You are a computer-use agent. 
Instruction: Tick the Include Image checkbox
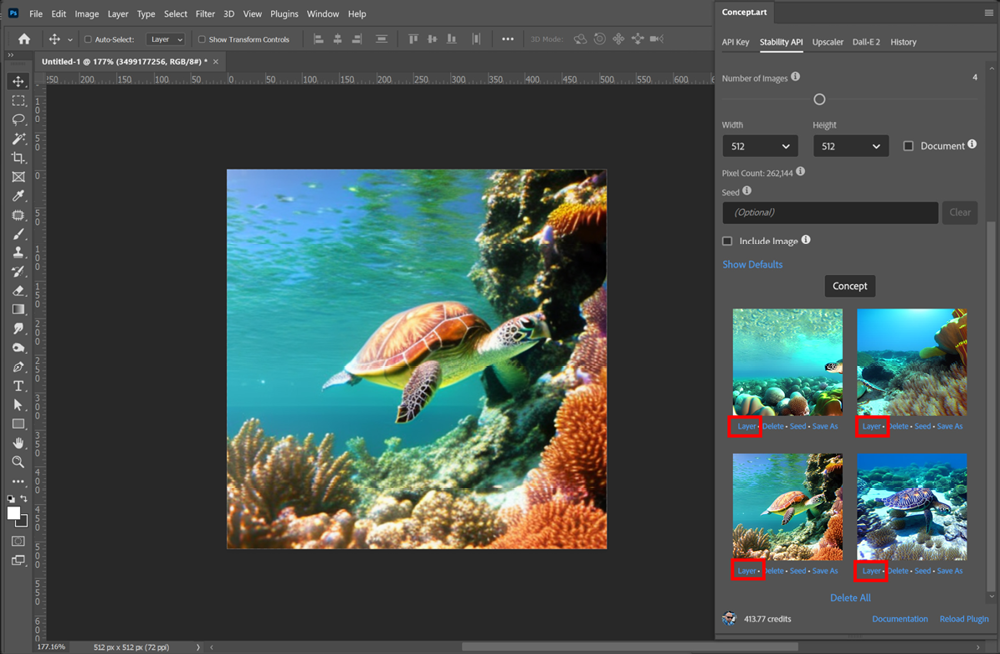click(727, 241)
